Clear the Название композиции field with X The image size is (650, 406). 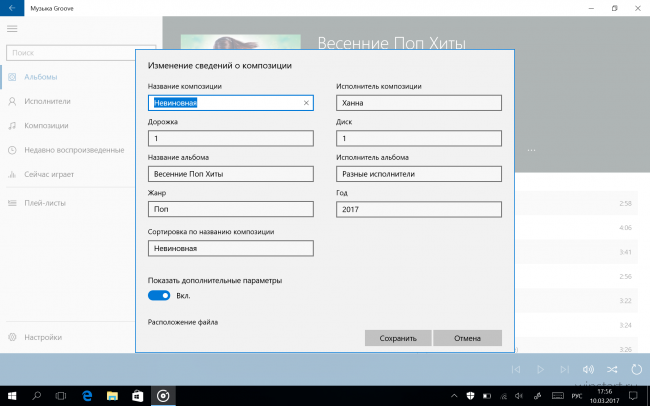click(307, 102)
